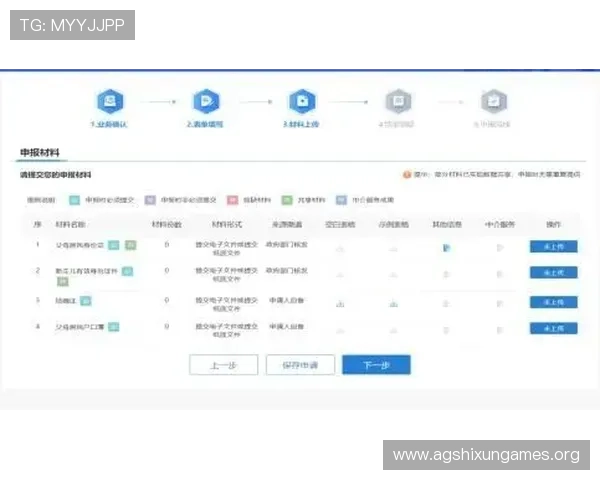Image resolution: width=600 pixels, height=480 pixels.
Task: Click the 中介服务 column header
Action: pos(500,224)
